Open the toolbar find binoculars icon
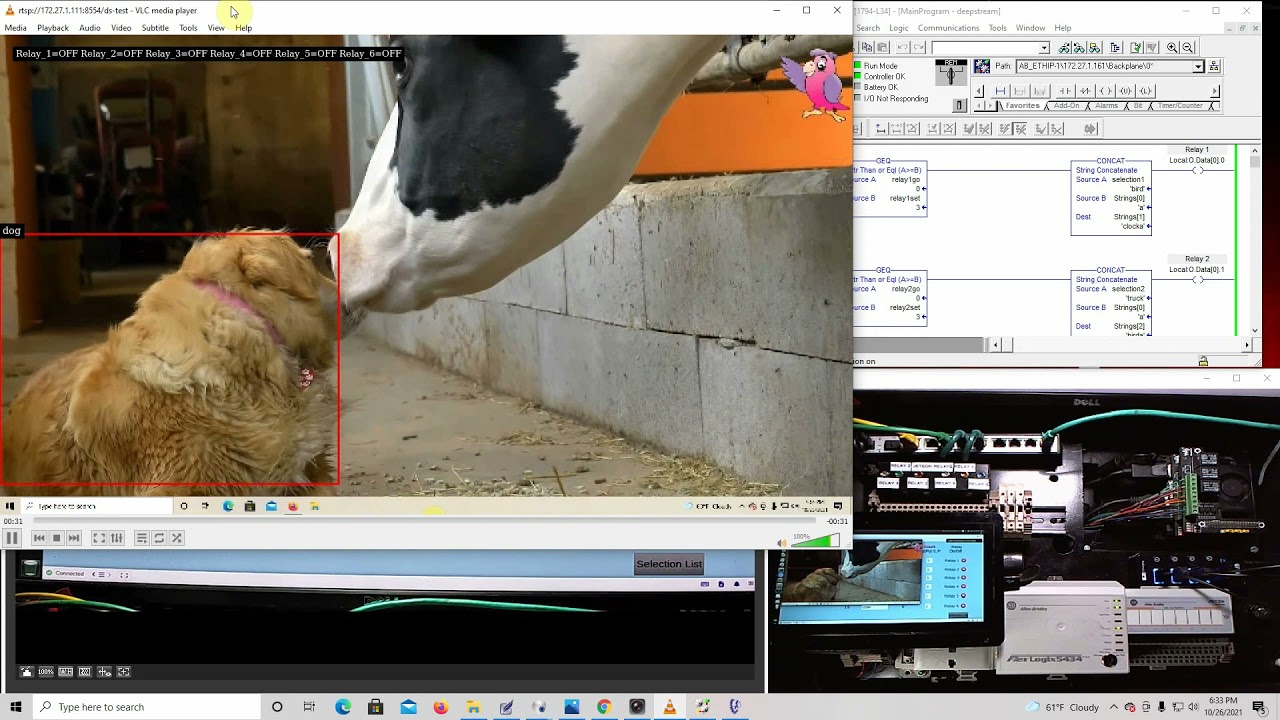The height and width of the screenshot is (720, 1280). [x=1063, y=47]
